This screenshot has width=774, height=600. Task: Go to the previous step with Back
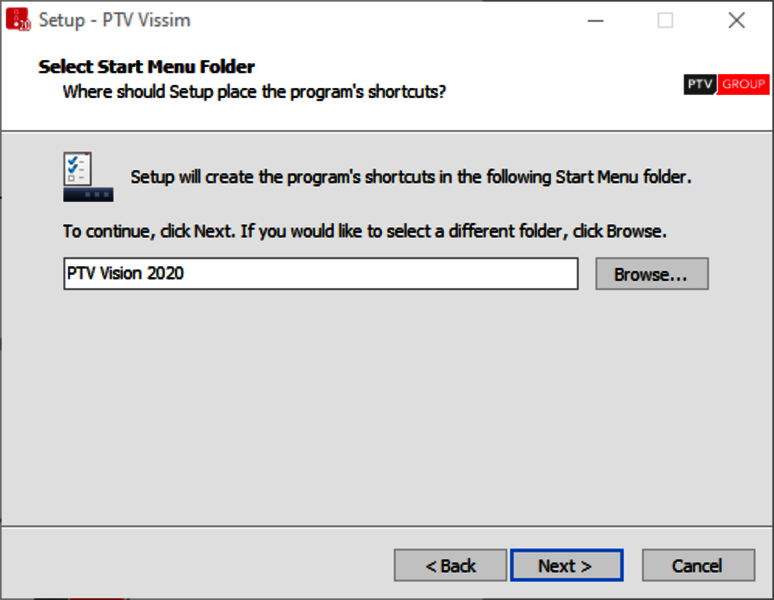450,565
